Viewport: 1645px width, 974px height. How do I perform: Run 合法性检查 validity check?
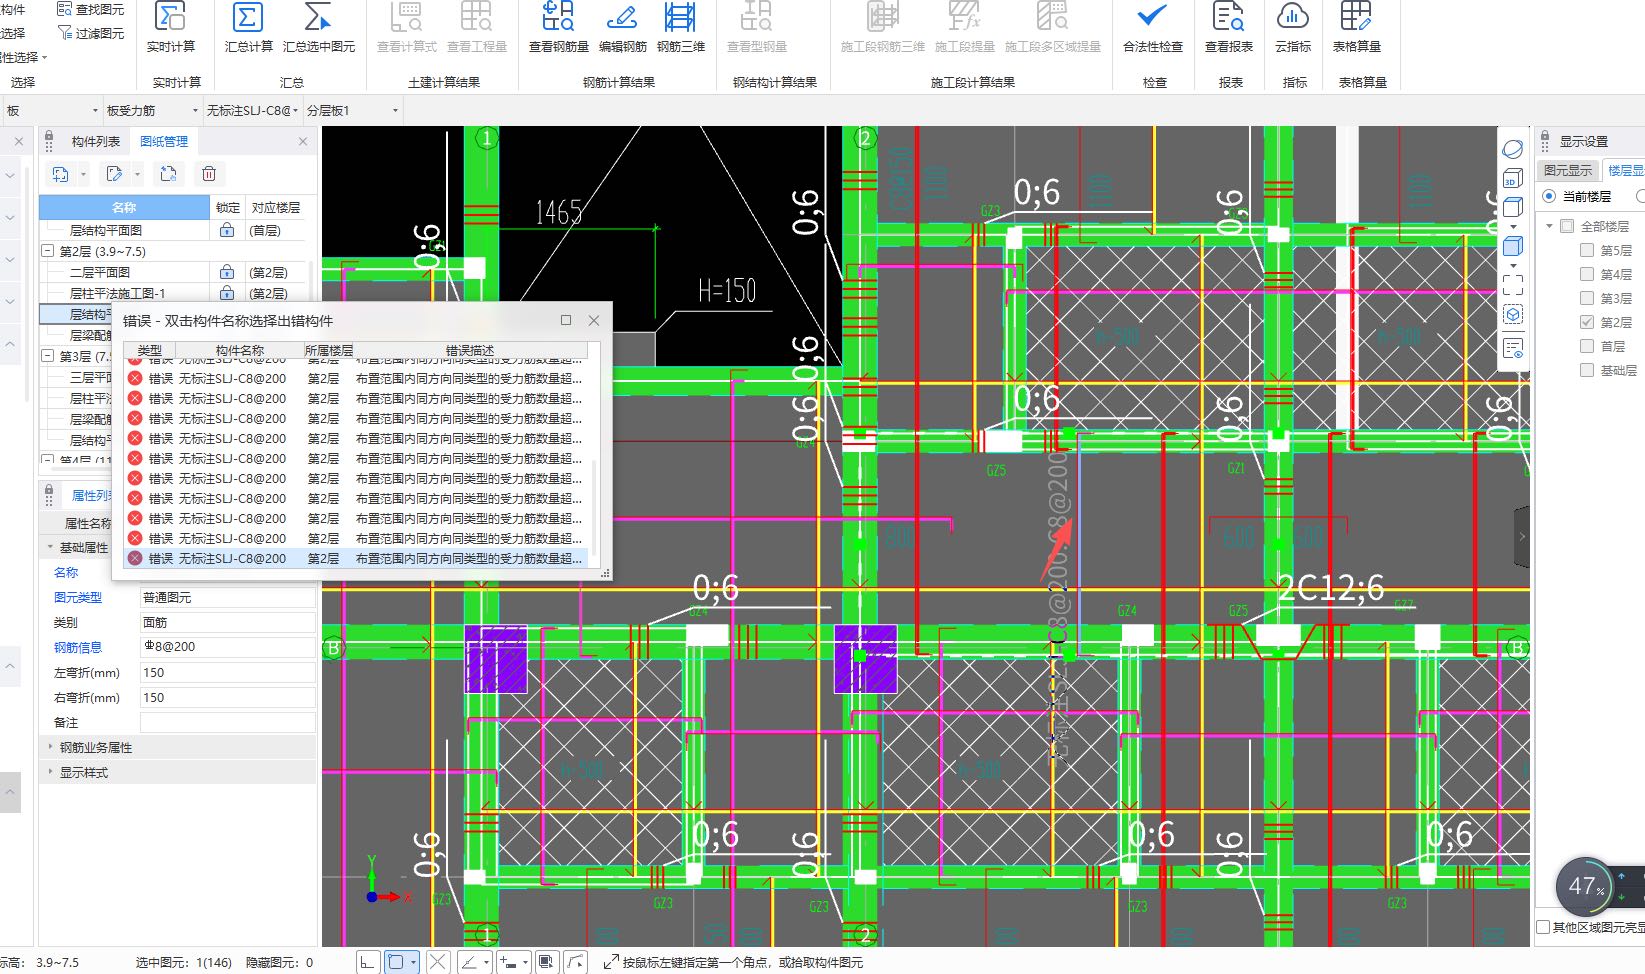point(1152,19)
